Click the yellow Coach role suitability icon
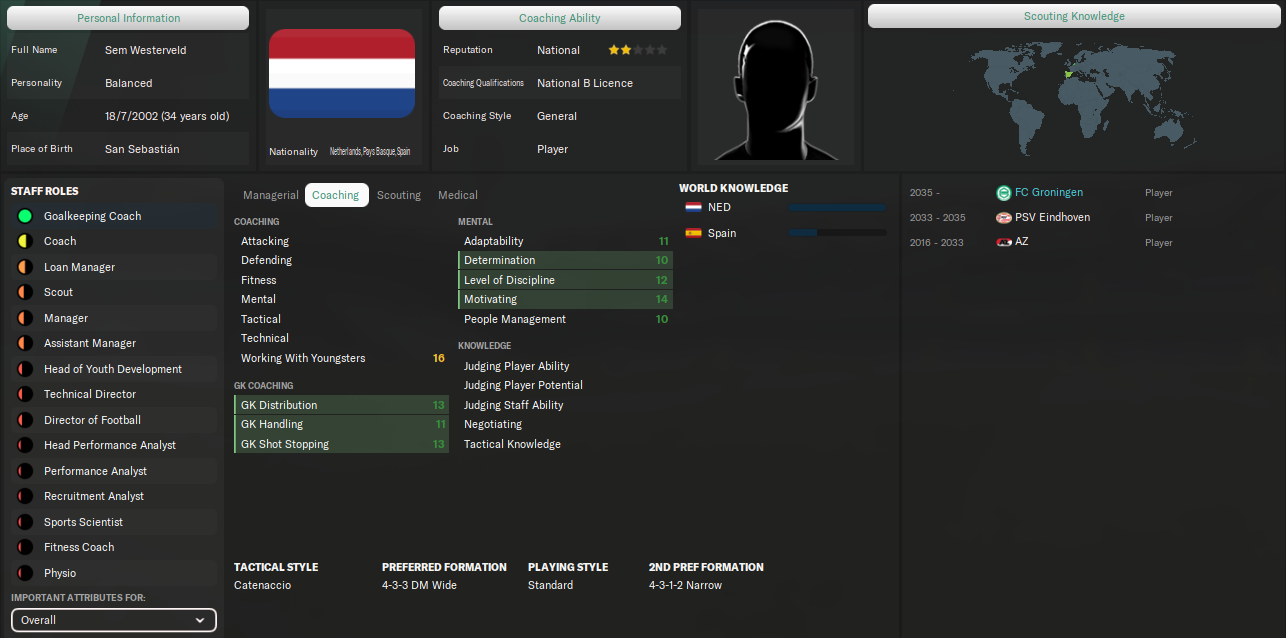Screen dimensions: 1286x638 point(25,241)
